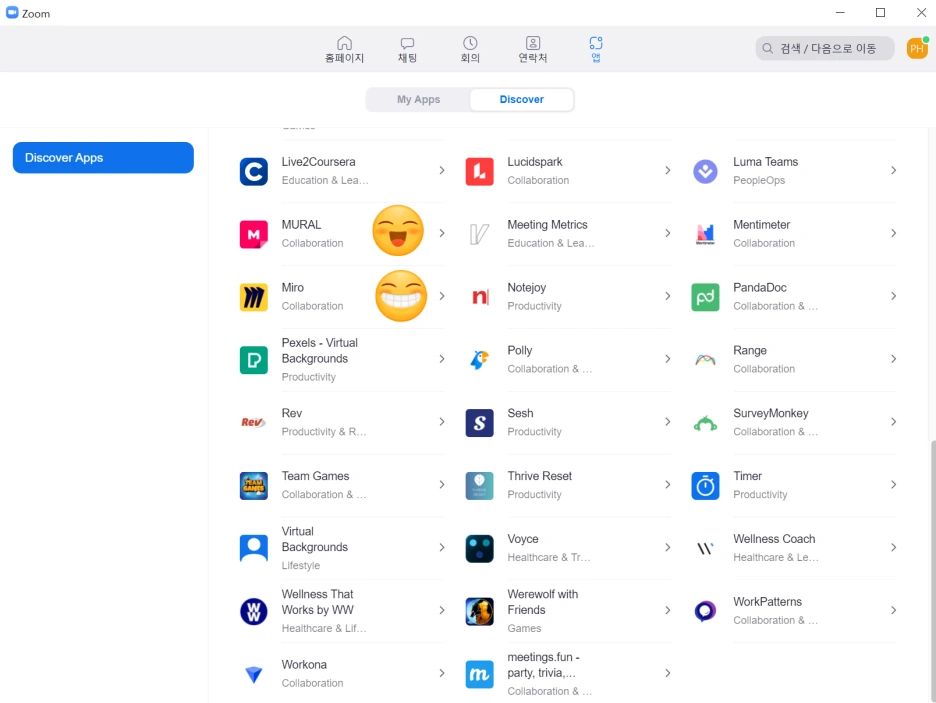Open the 연락처 contacts tab
The height and width of the screenshot is (703, 936).
click(532, 49)
